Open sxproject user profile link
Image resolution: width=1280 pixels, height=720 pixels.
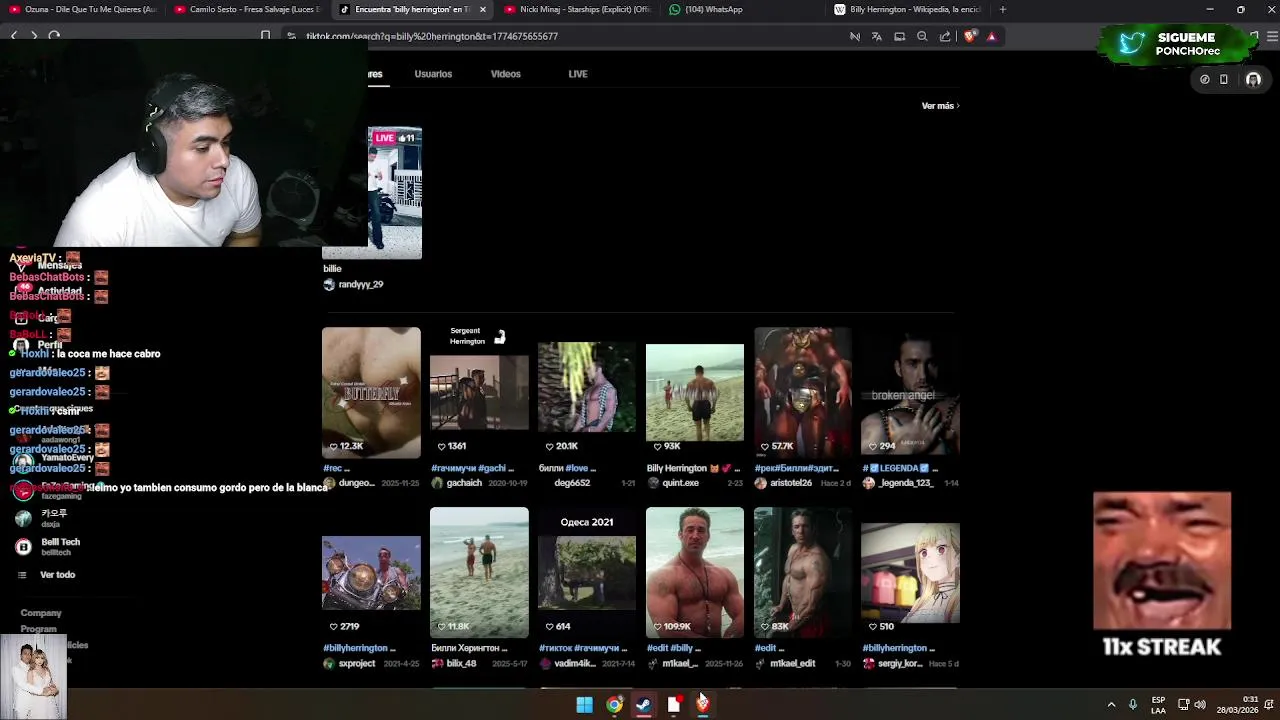(x=356, y=664)
